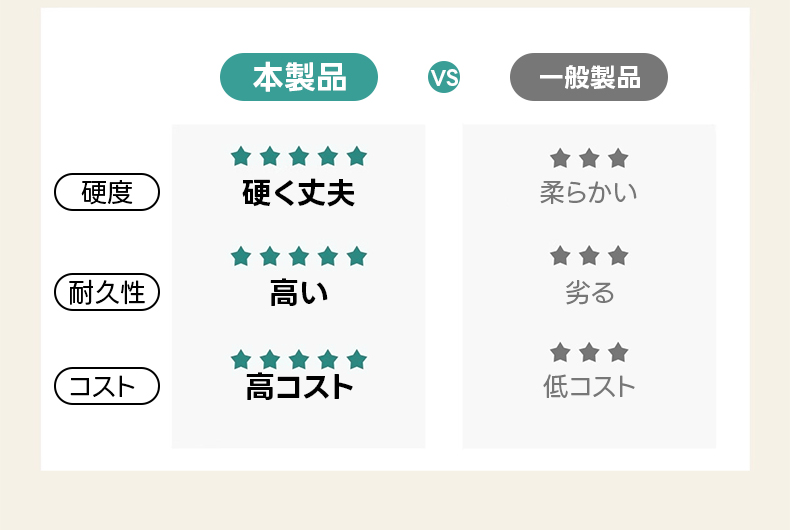790x530 pixels.
Task: Click the 一般製品 gray header badge
Action: click(589, 77)
